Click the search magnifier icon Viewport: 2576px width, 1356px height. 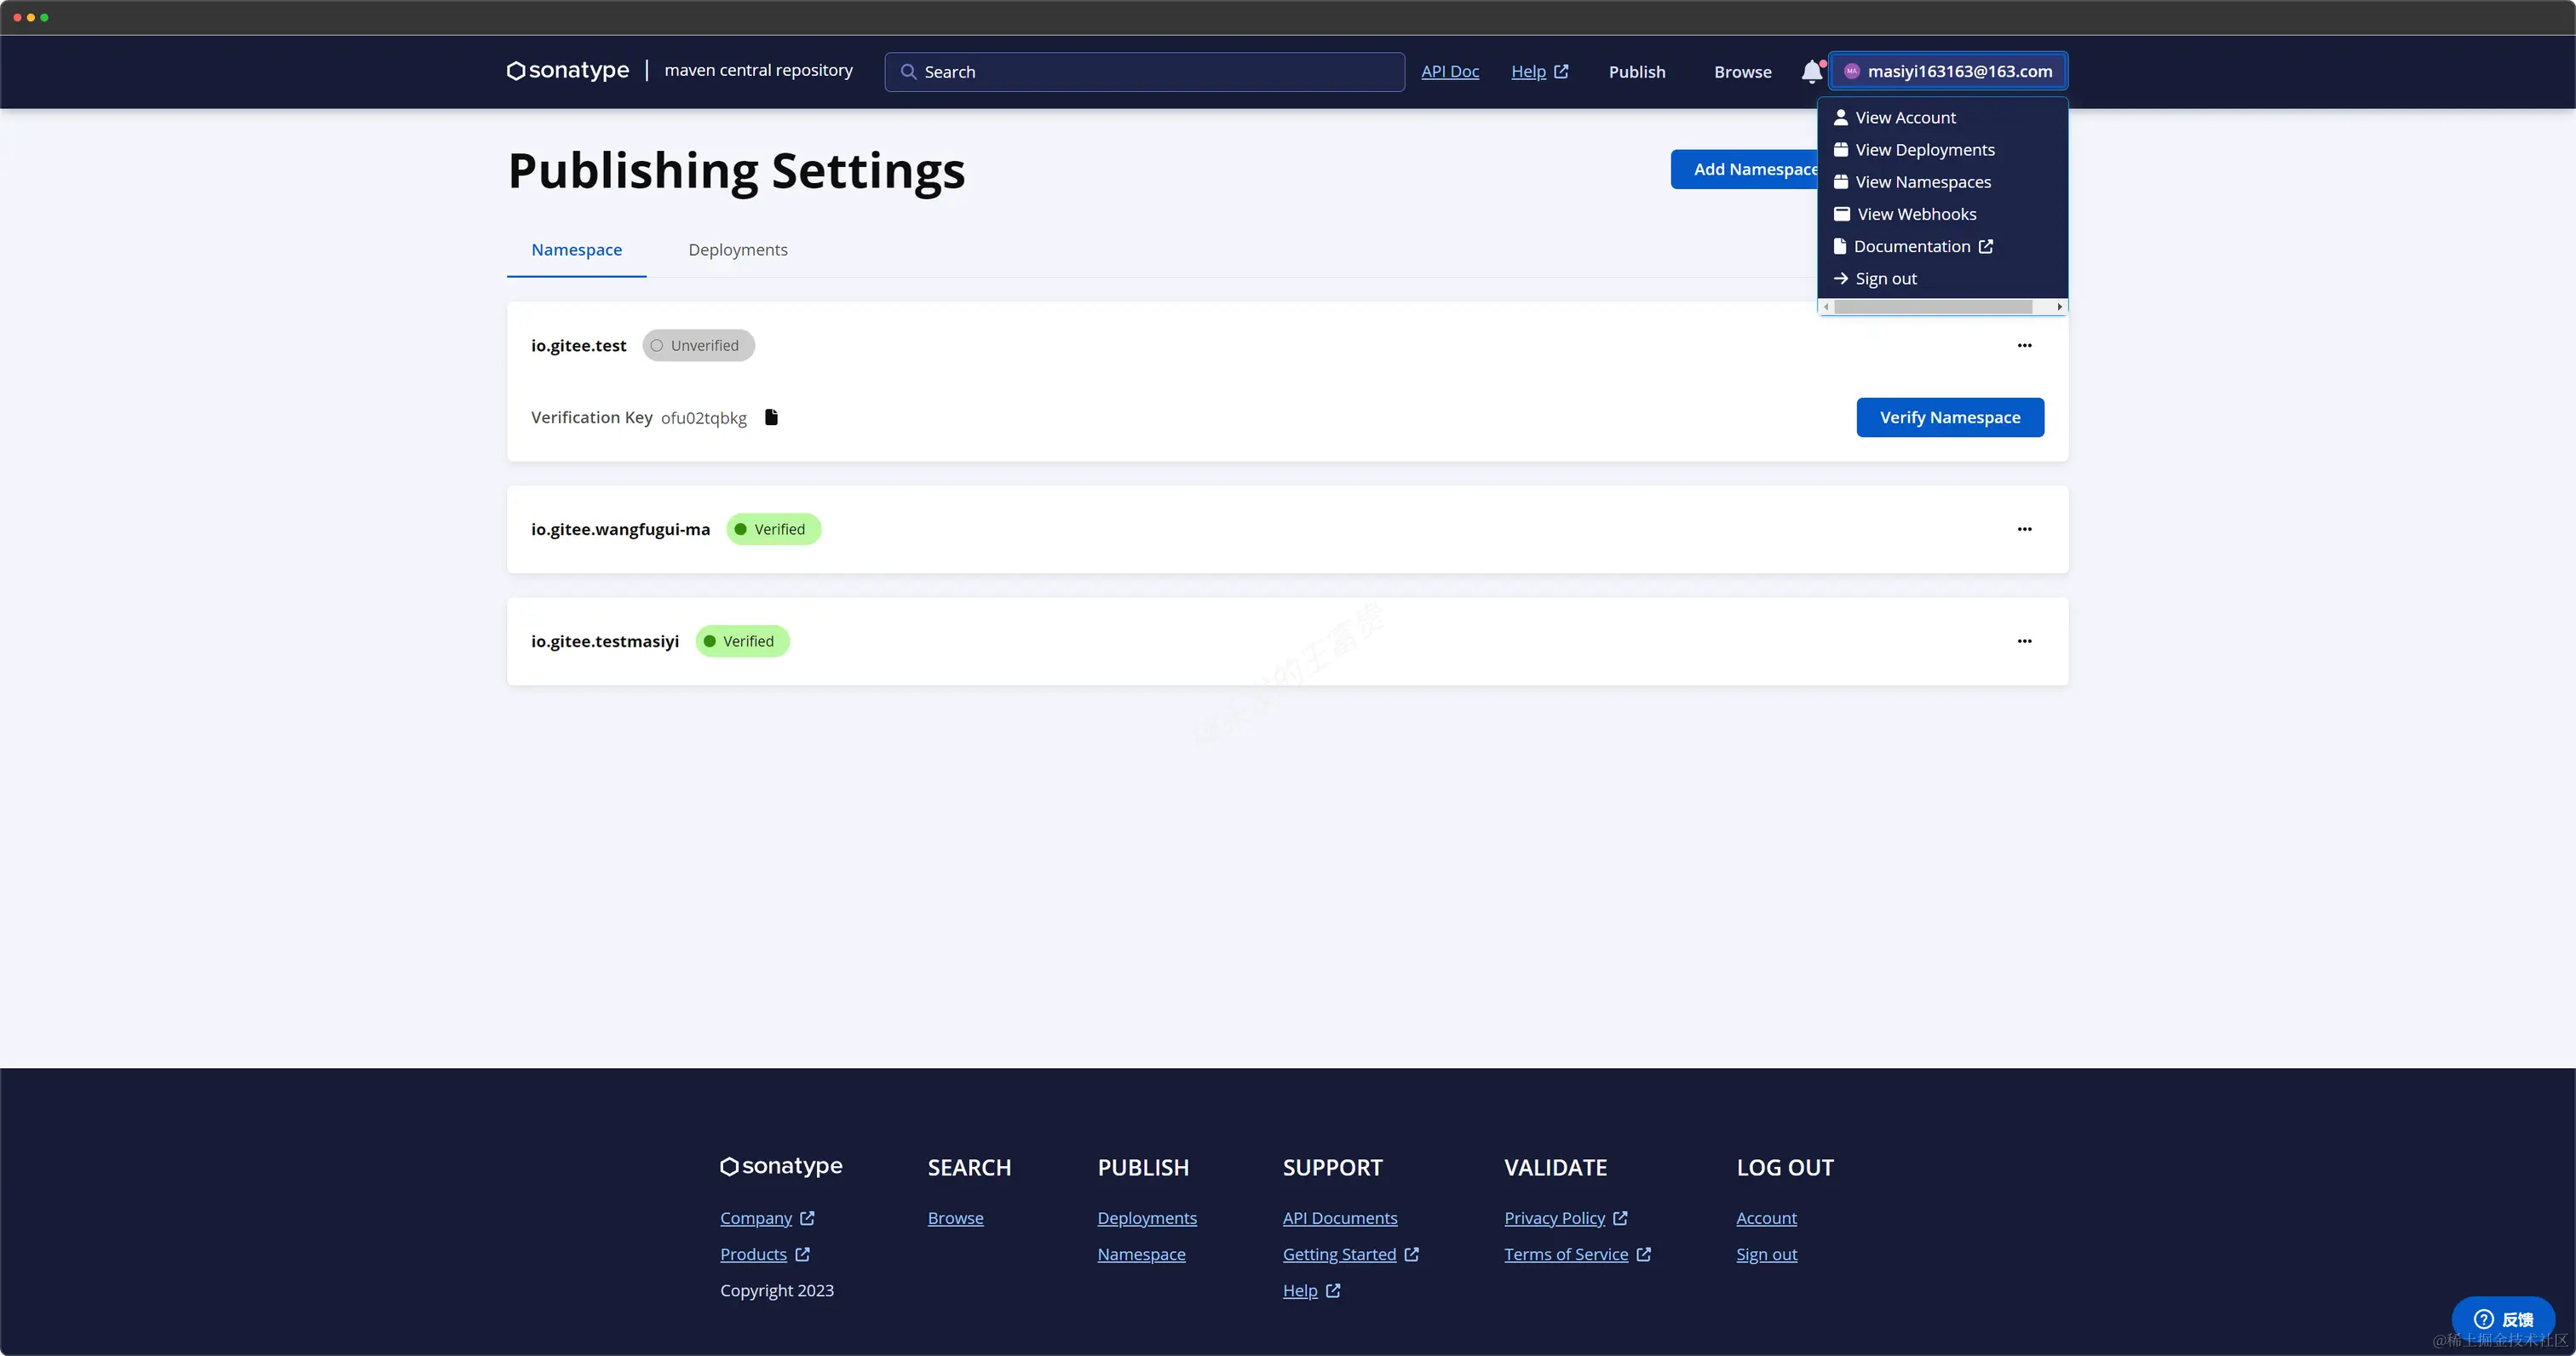tap(908, 72)
